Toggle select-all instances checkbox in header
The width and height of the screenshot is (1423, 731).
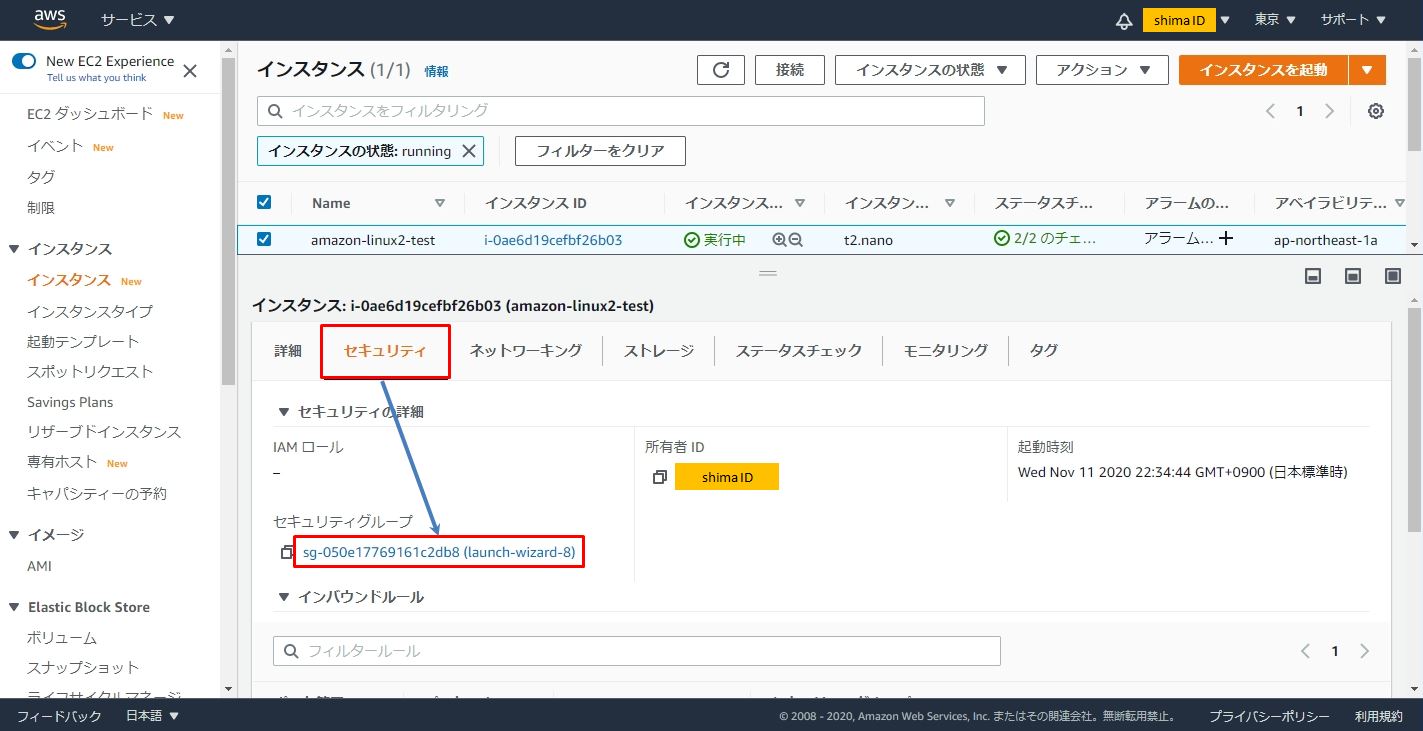point(264,202)
